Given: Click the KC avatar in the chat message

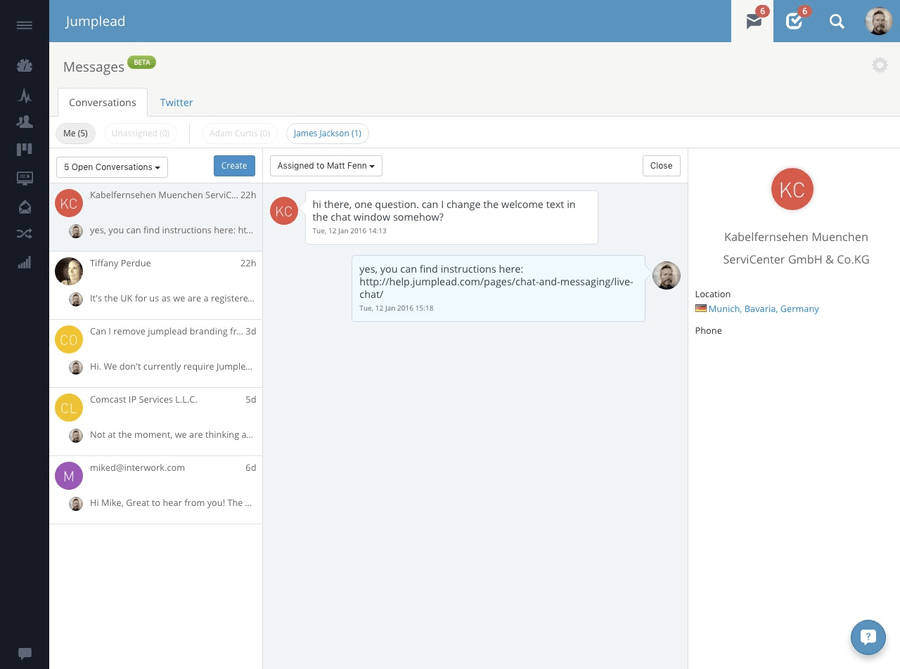Looking at the screenshot, I should click(284, 211).
